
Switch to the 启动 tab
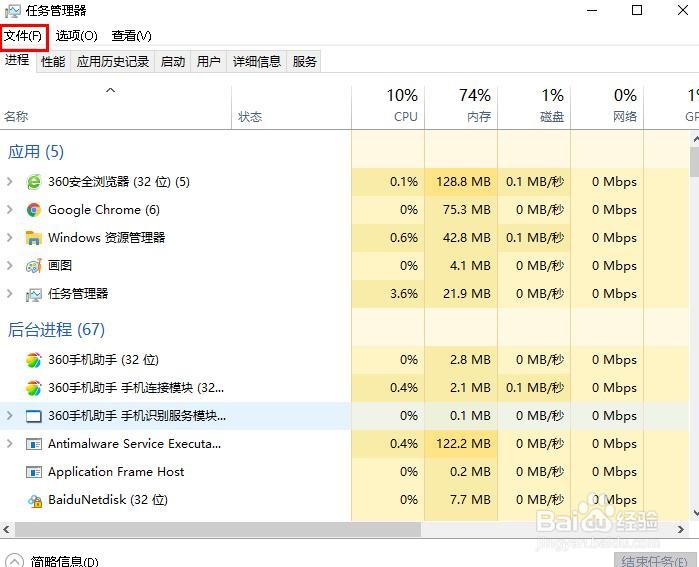click(173, 62)
